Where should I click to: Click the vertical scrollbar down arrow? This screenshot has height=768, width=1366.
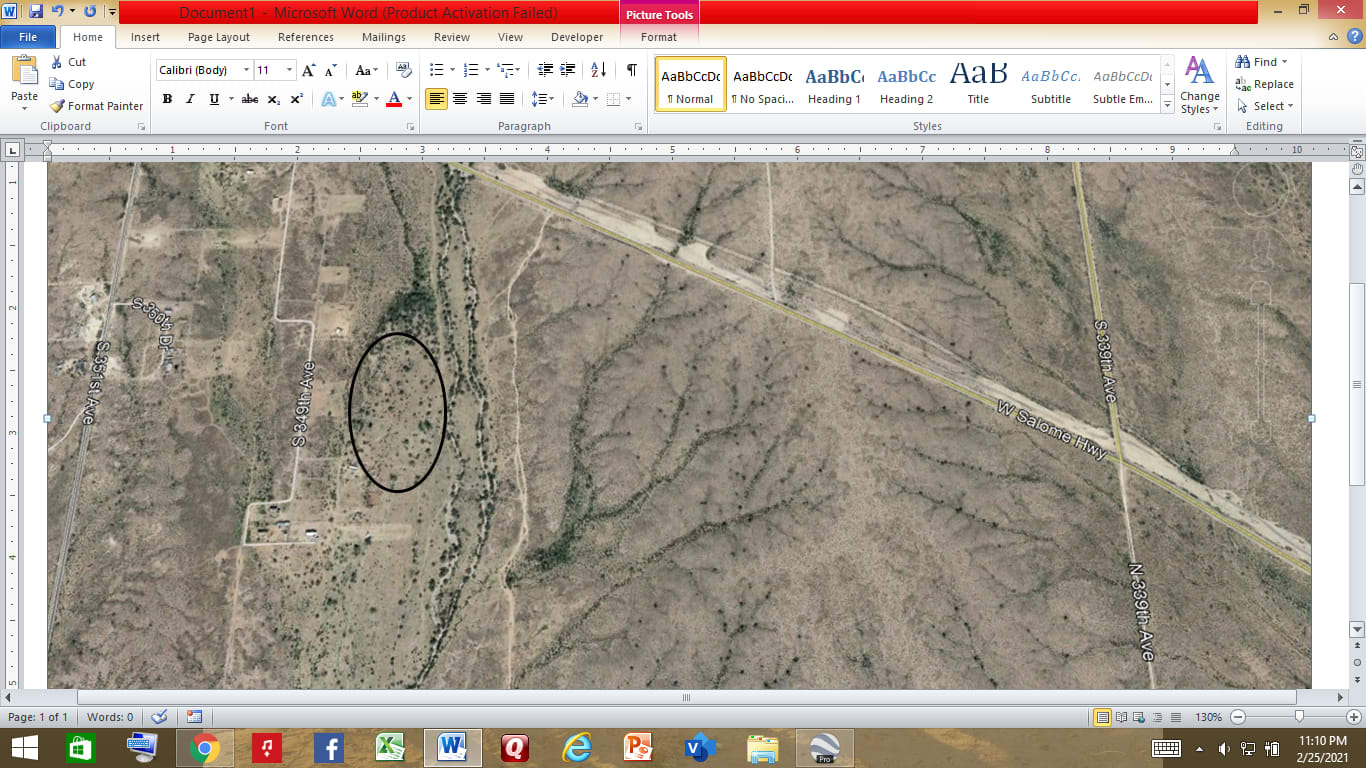tap(1357, 629)
